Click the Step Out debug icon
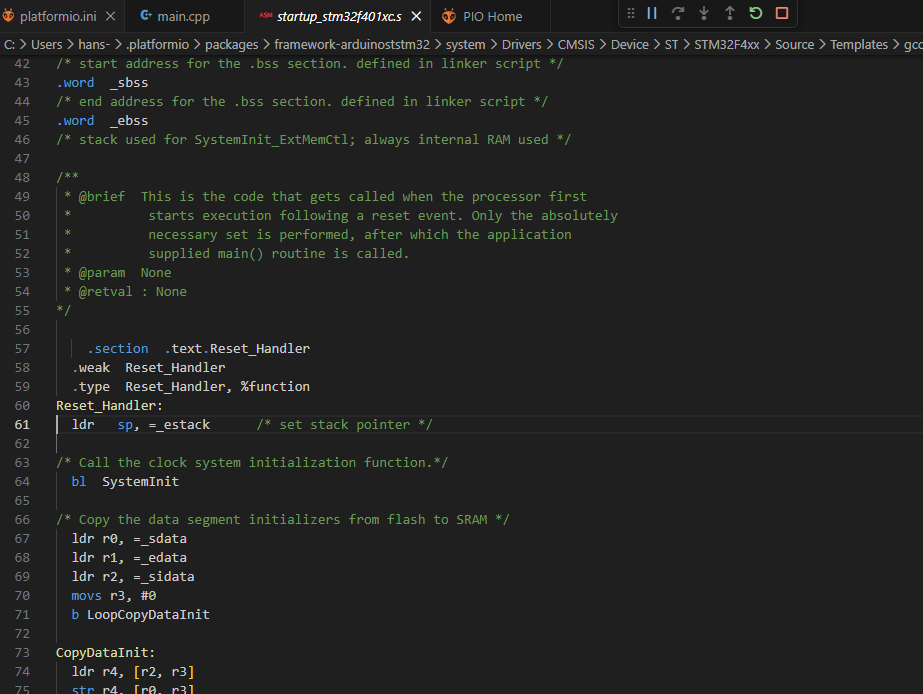Viewport: 923px width, 694px height. [x=730, y=13]
